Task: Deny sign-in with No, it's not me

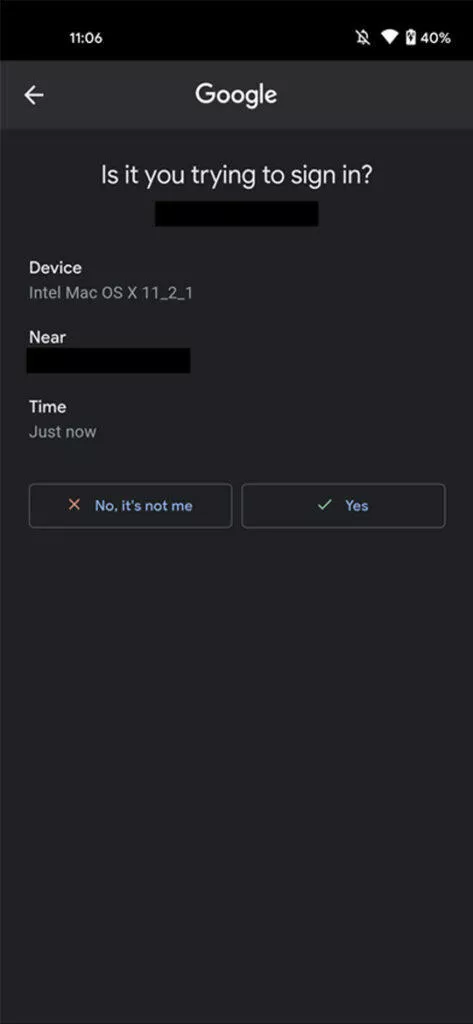Action: [130, 505]
